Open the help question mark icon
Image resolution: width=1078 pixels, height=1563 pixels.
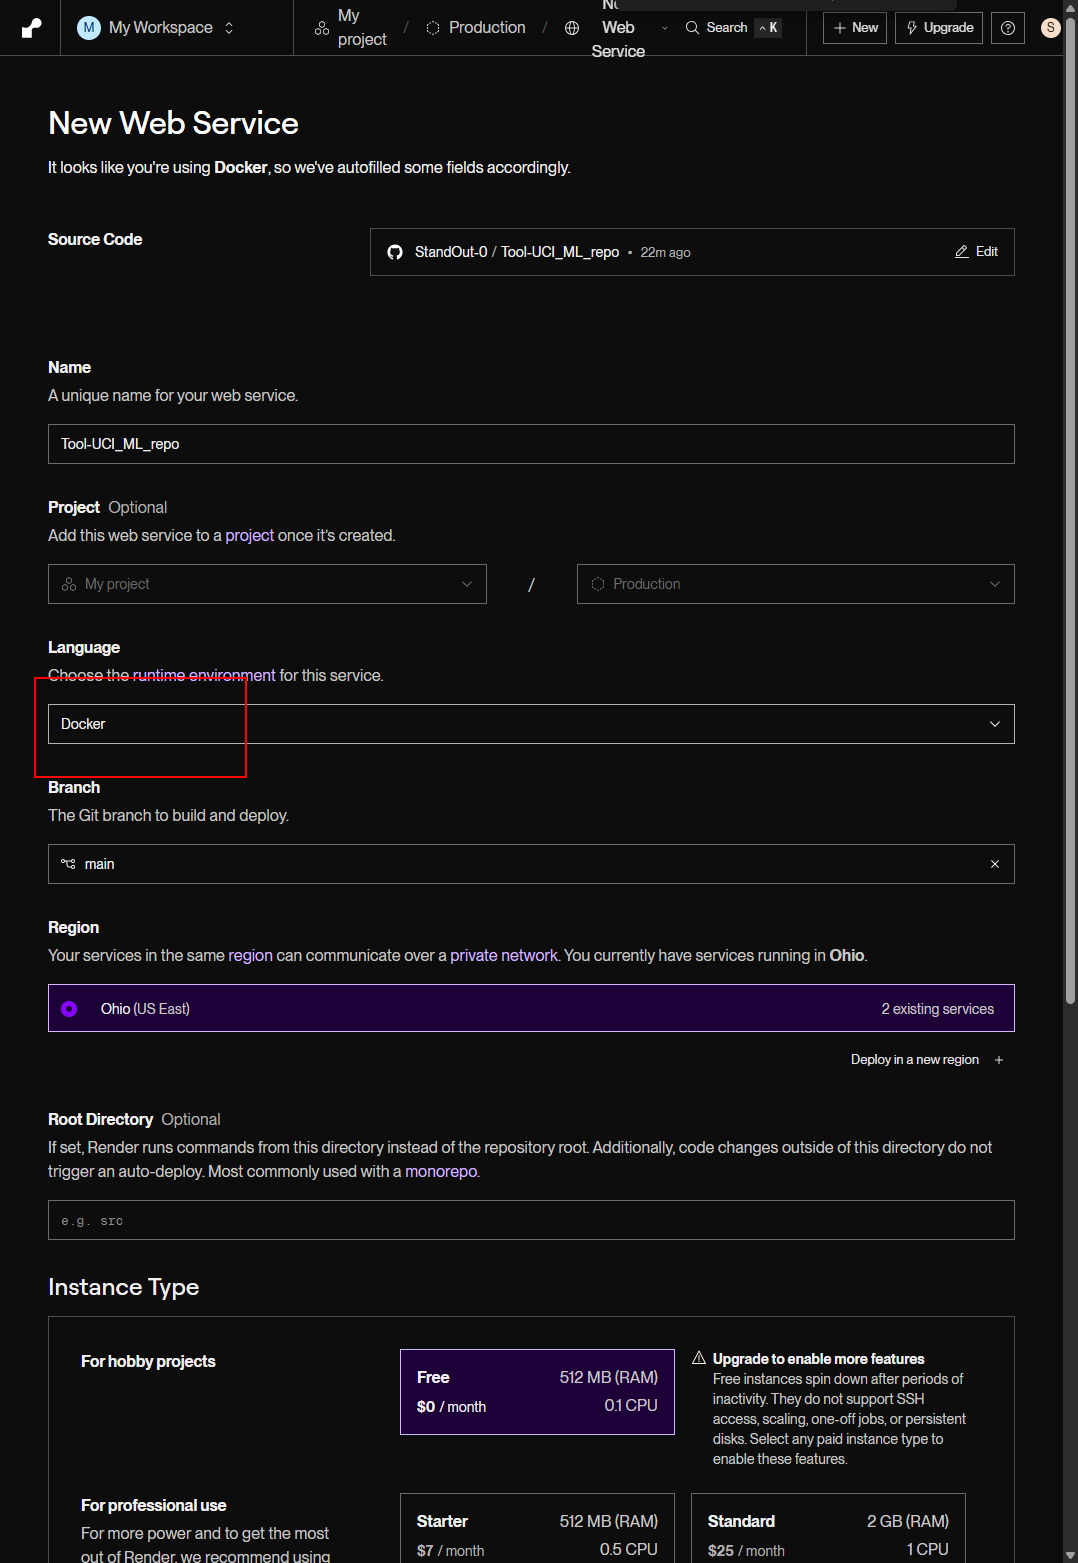pyautogui.click(x=1008, y=28)
